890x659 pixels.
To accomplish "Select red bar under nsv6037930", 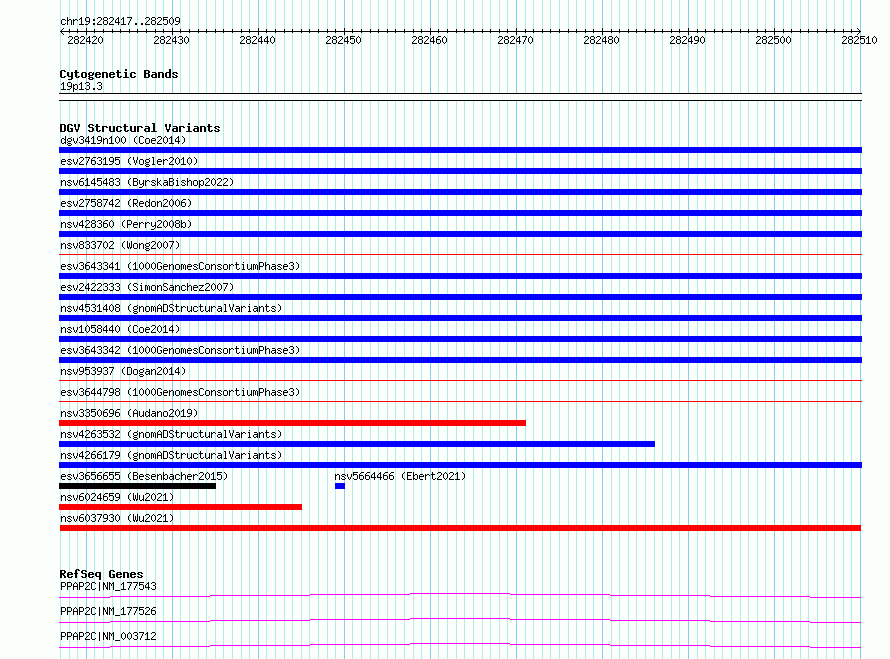I will (x=460, y=528).
